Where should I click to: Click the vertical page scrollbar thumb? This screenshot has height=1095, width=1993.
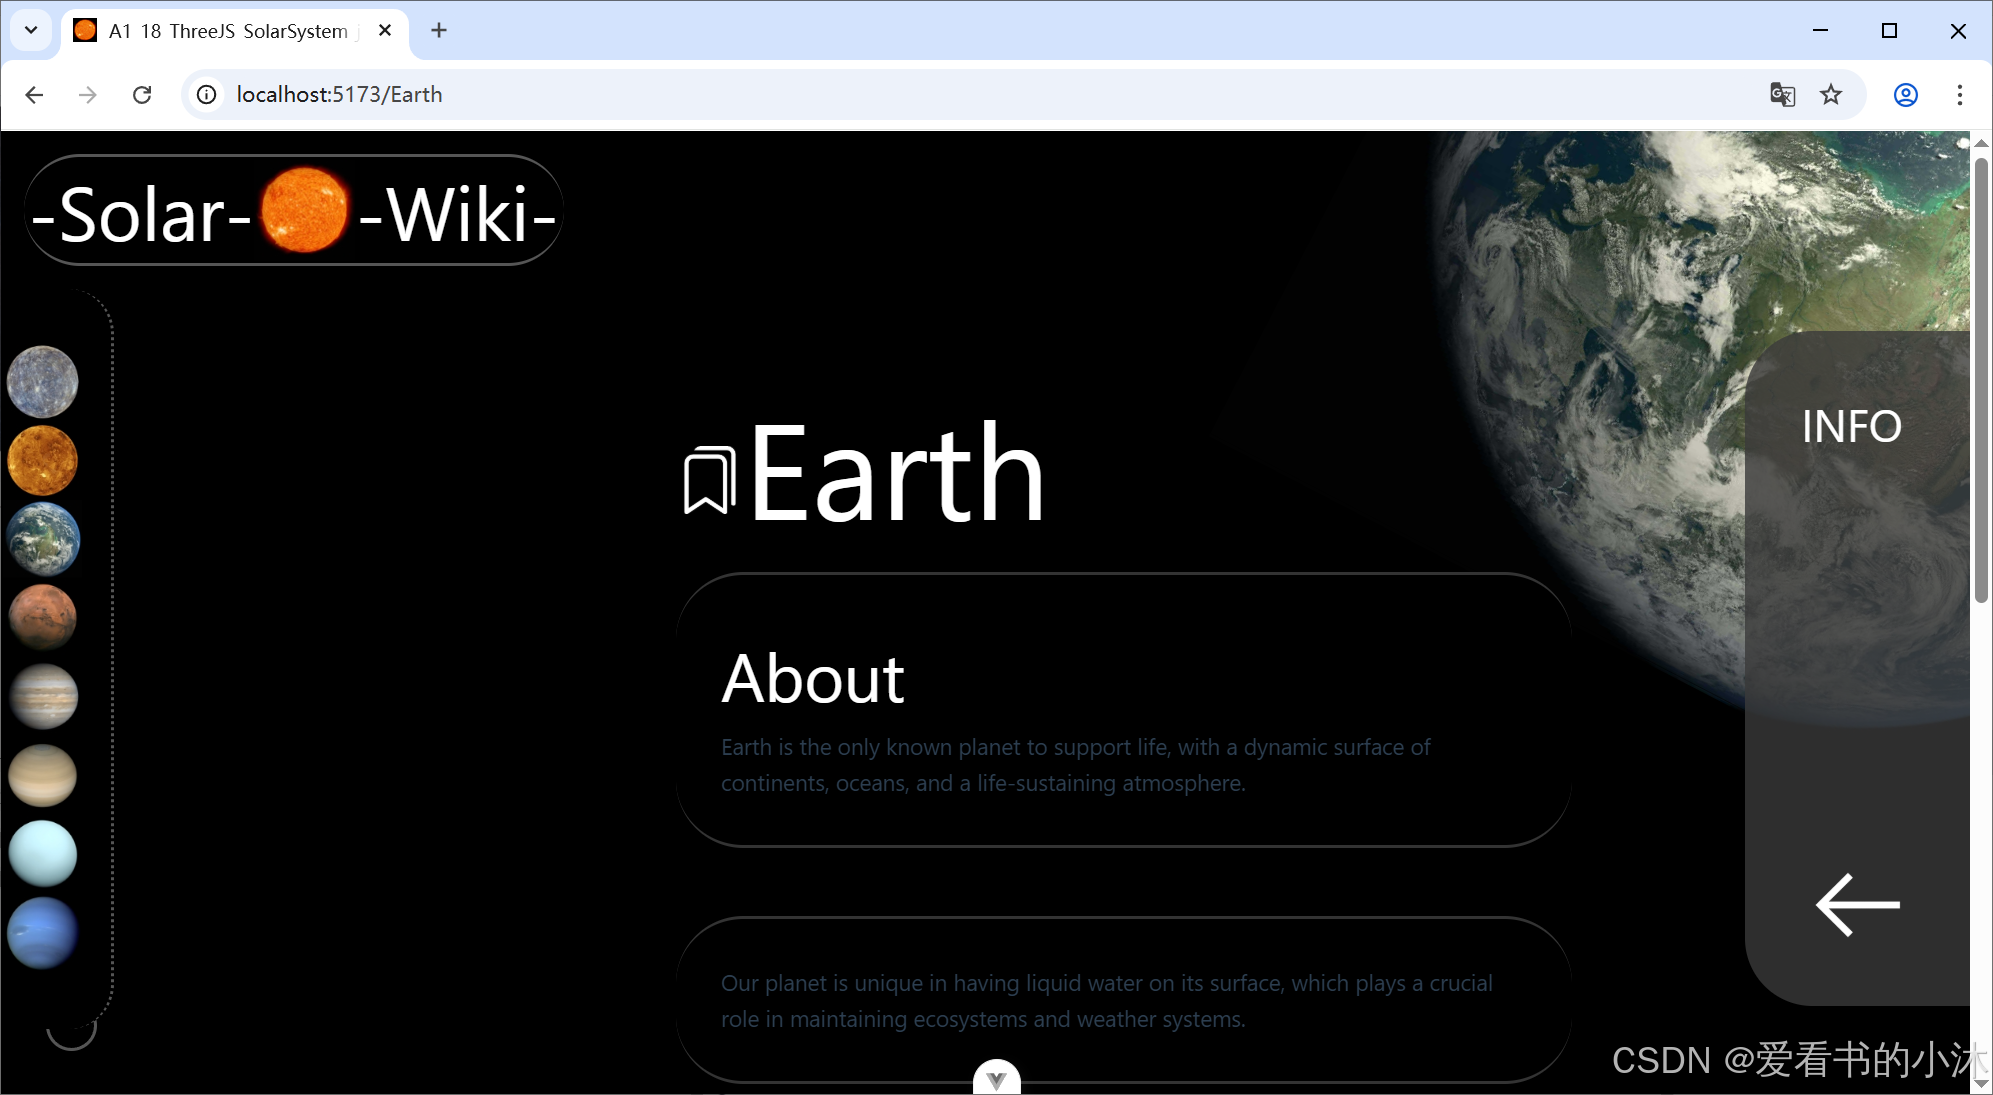pos(1981,380)
